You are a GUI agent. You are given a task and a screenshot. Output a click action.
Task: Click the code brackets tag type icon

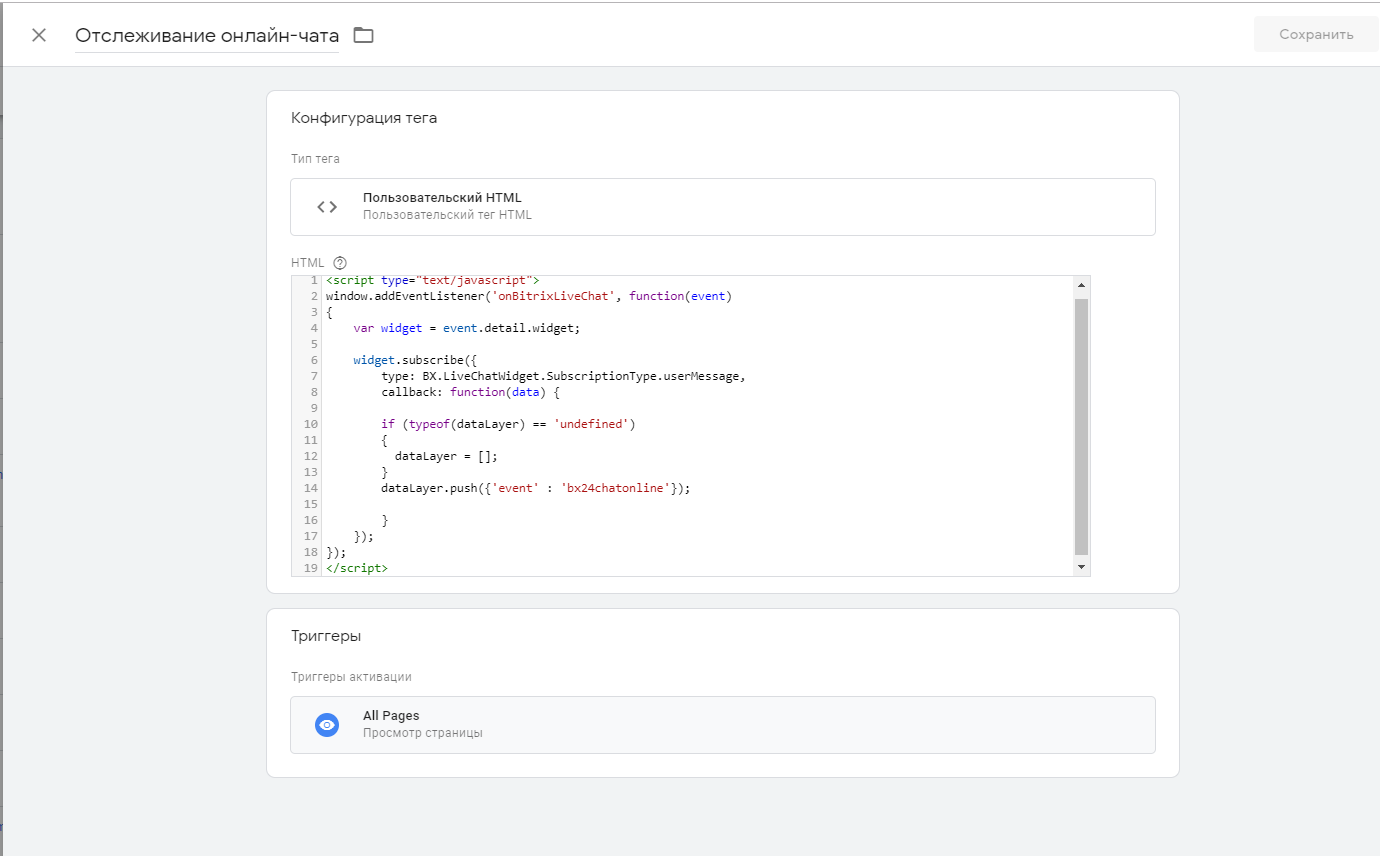[x=327, y=207]
